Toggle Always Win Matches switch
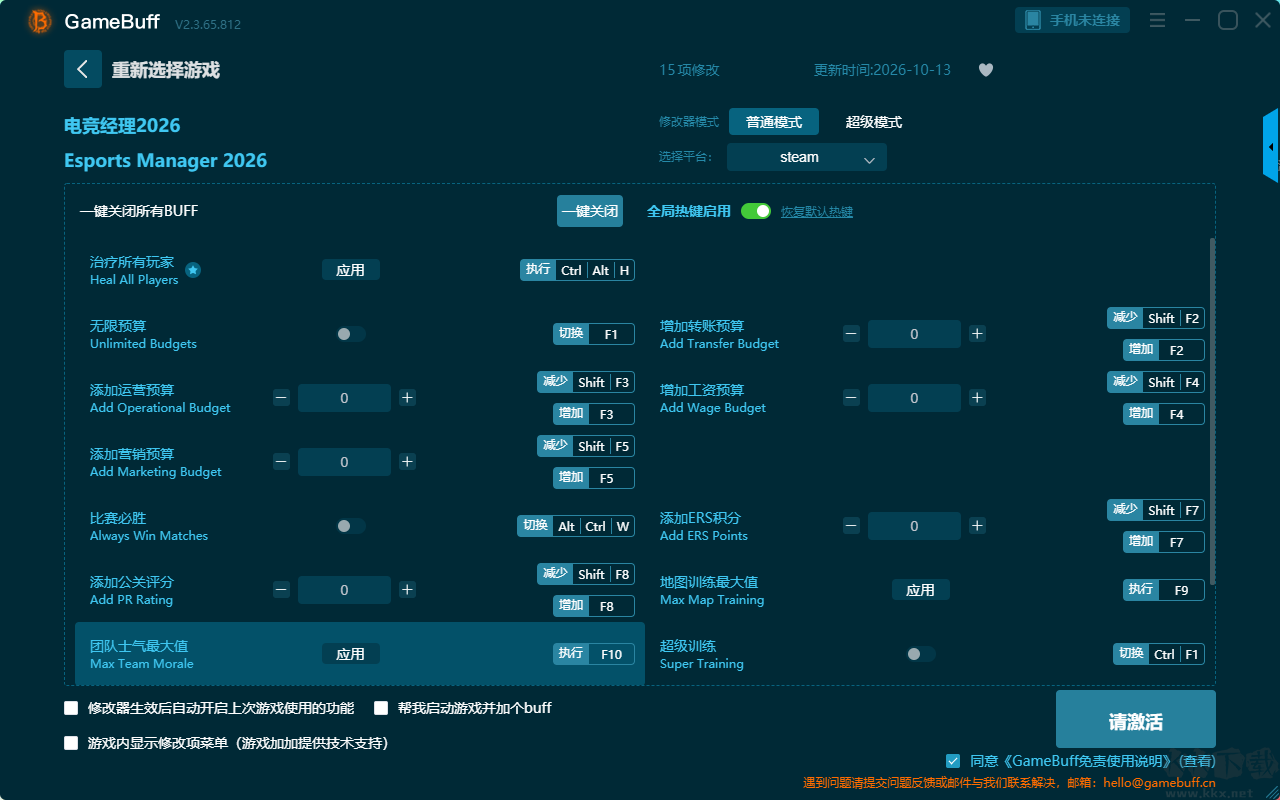 click(350, 526)
